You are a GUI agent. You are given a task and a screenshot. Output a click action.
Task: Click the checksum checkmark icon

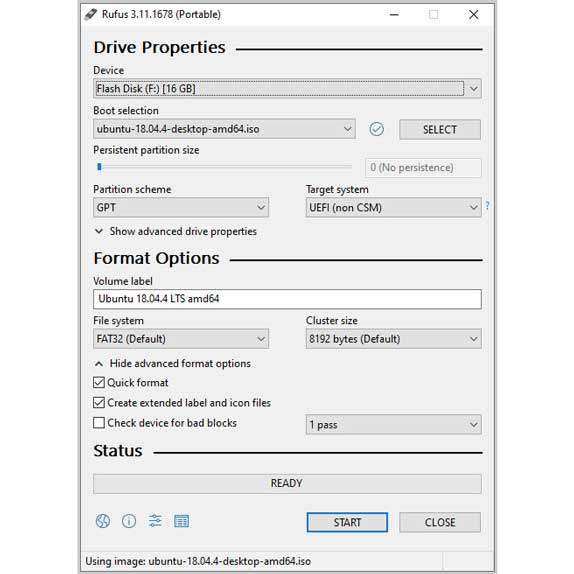(x=376, y=129)
